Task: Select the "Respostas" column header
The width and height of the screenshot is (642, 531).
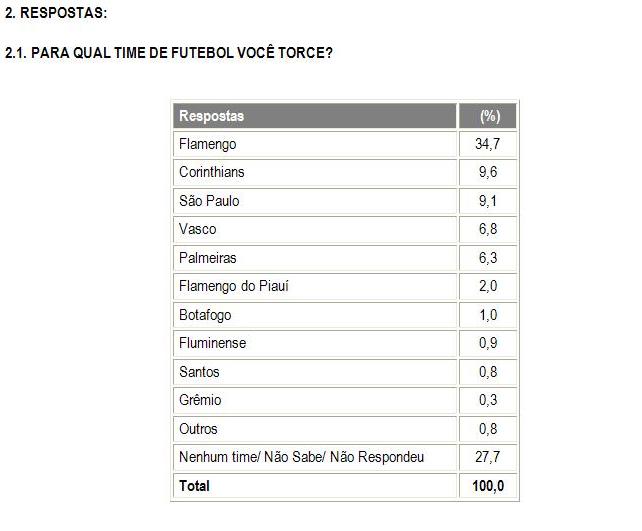Action: point(211,116)
